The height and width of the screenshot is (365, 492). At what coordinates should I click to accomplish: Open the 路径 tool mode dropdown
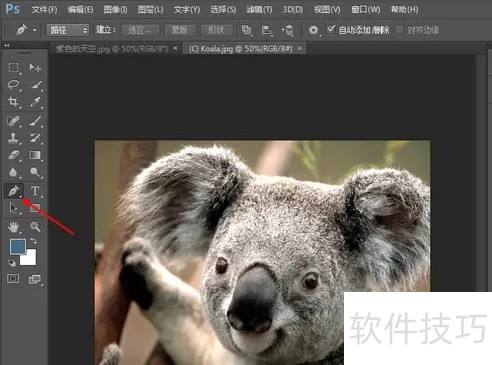(x=68, y=30)
